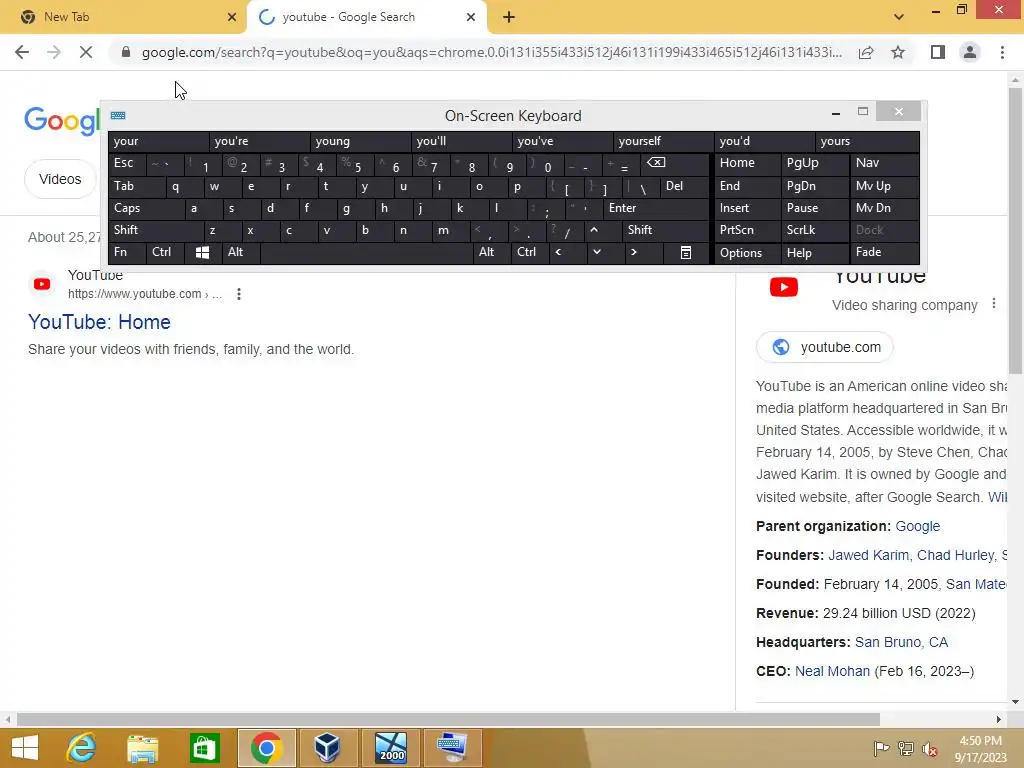1024x768 pixels.
Task: Bookmark this page with the star icon
Action: tap(898, 52)
